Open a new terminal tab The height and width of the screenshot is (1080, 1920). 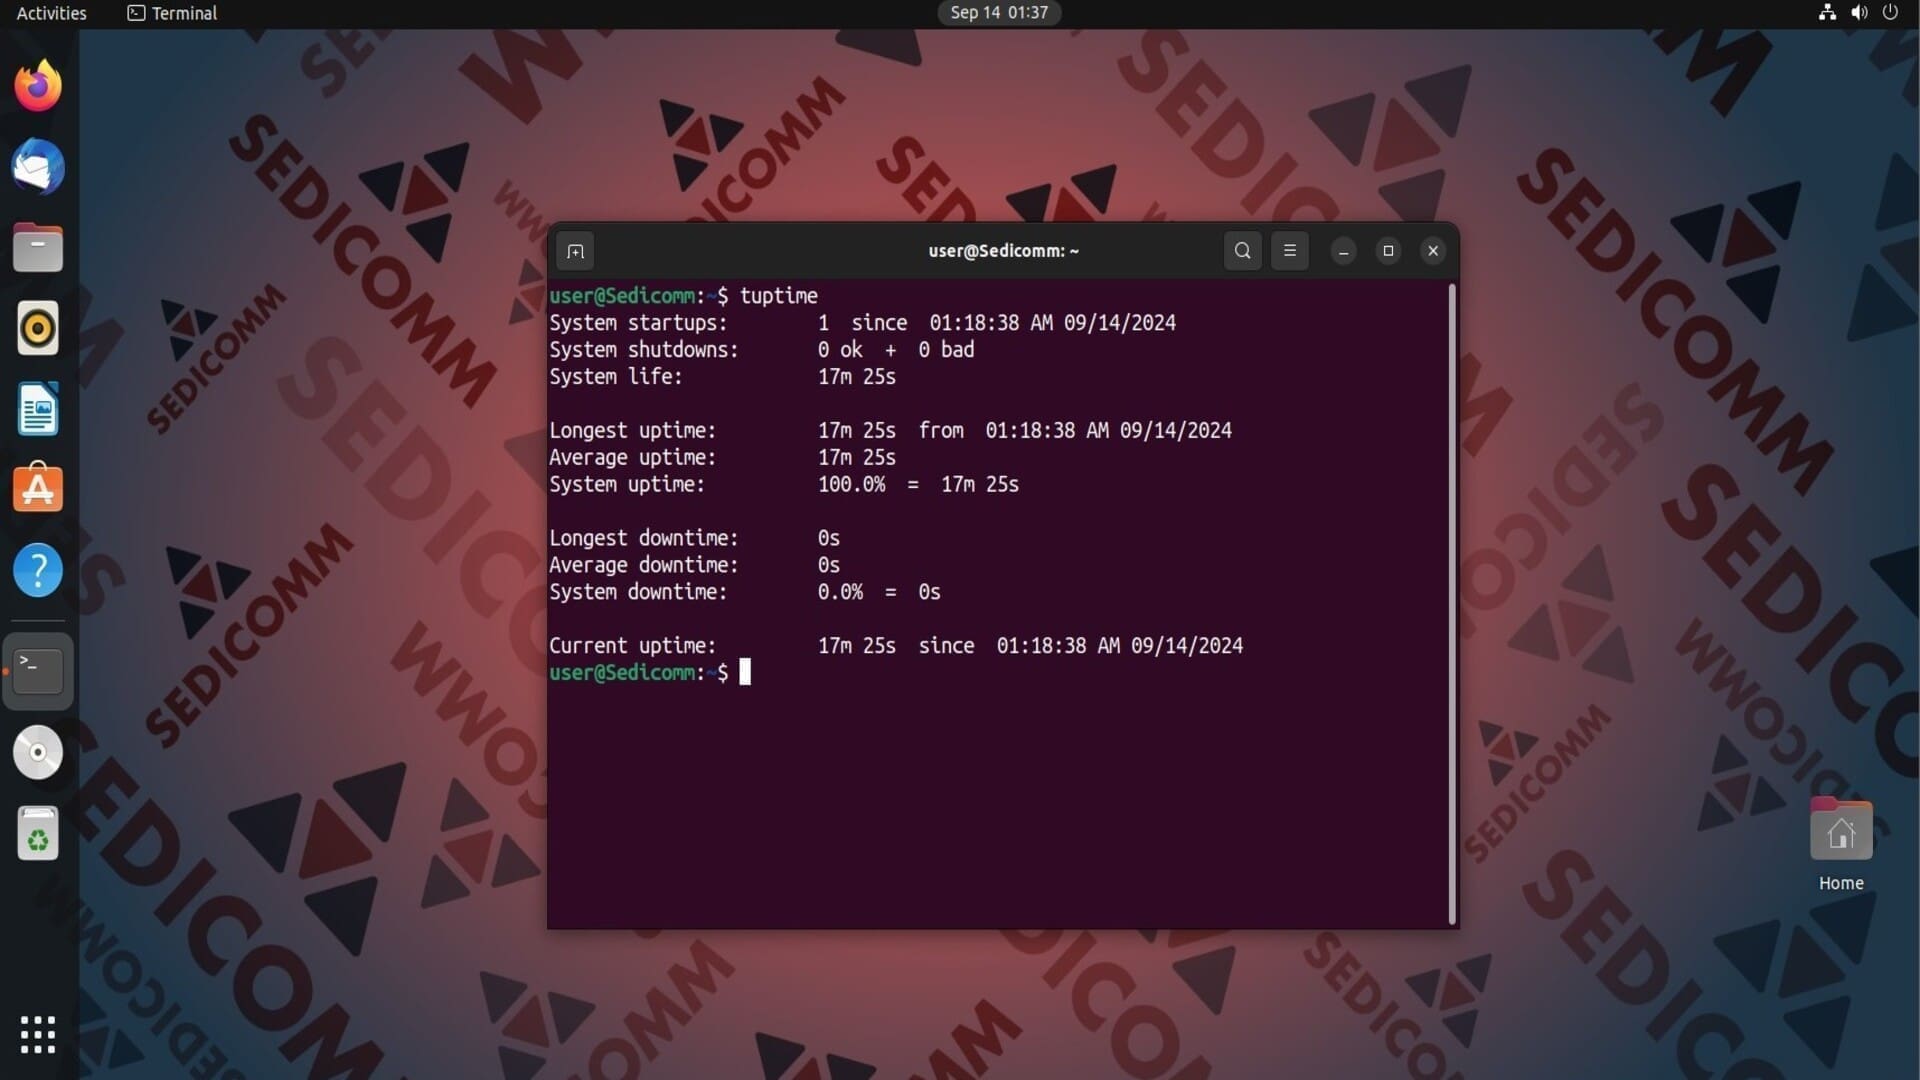coord(575,251)
